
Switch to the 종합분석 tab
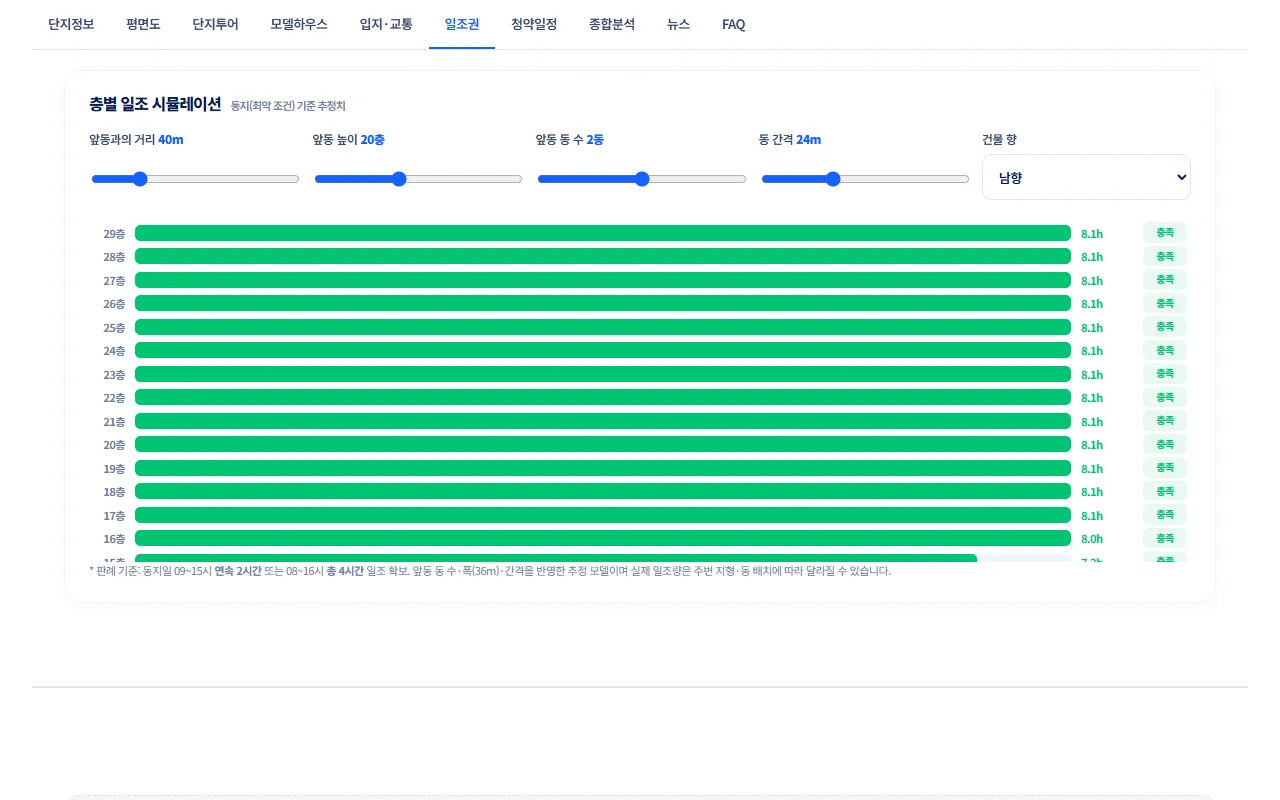pos(612,25)
